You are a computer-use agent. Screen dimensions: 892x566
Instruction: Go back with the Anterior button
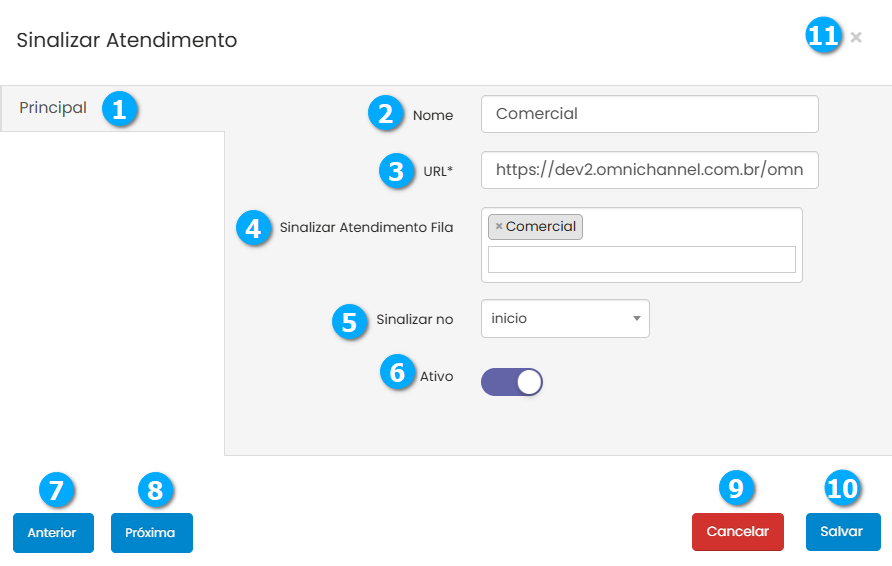click(x=52, y=533)
